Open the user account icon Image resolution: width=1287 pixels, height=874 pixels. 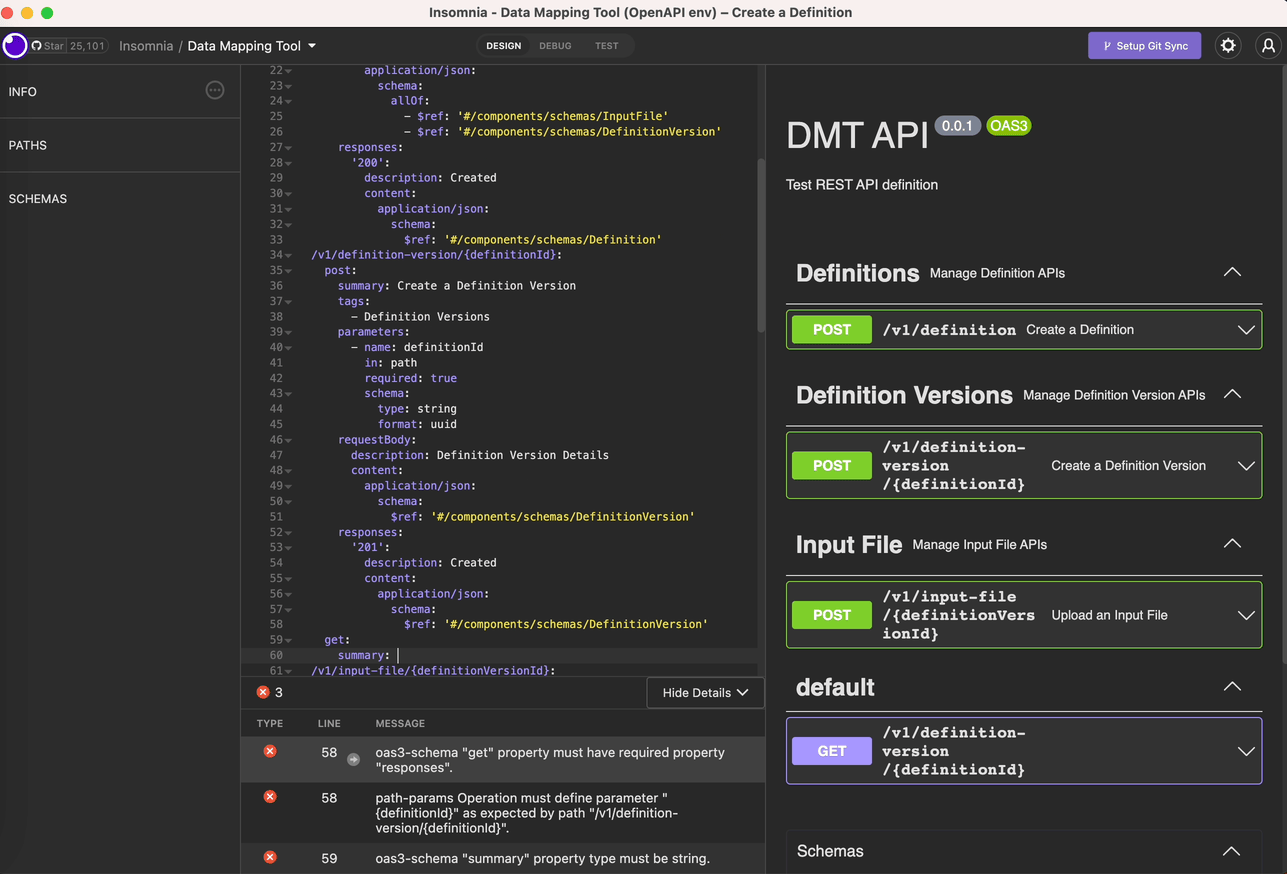[1268, 46]
